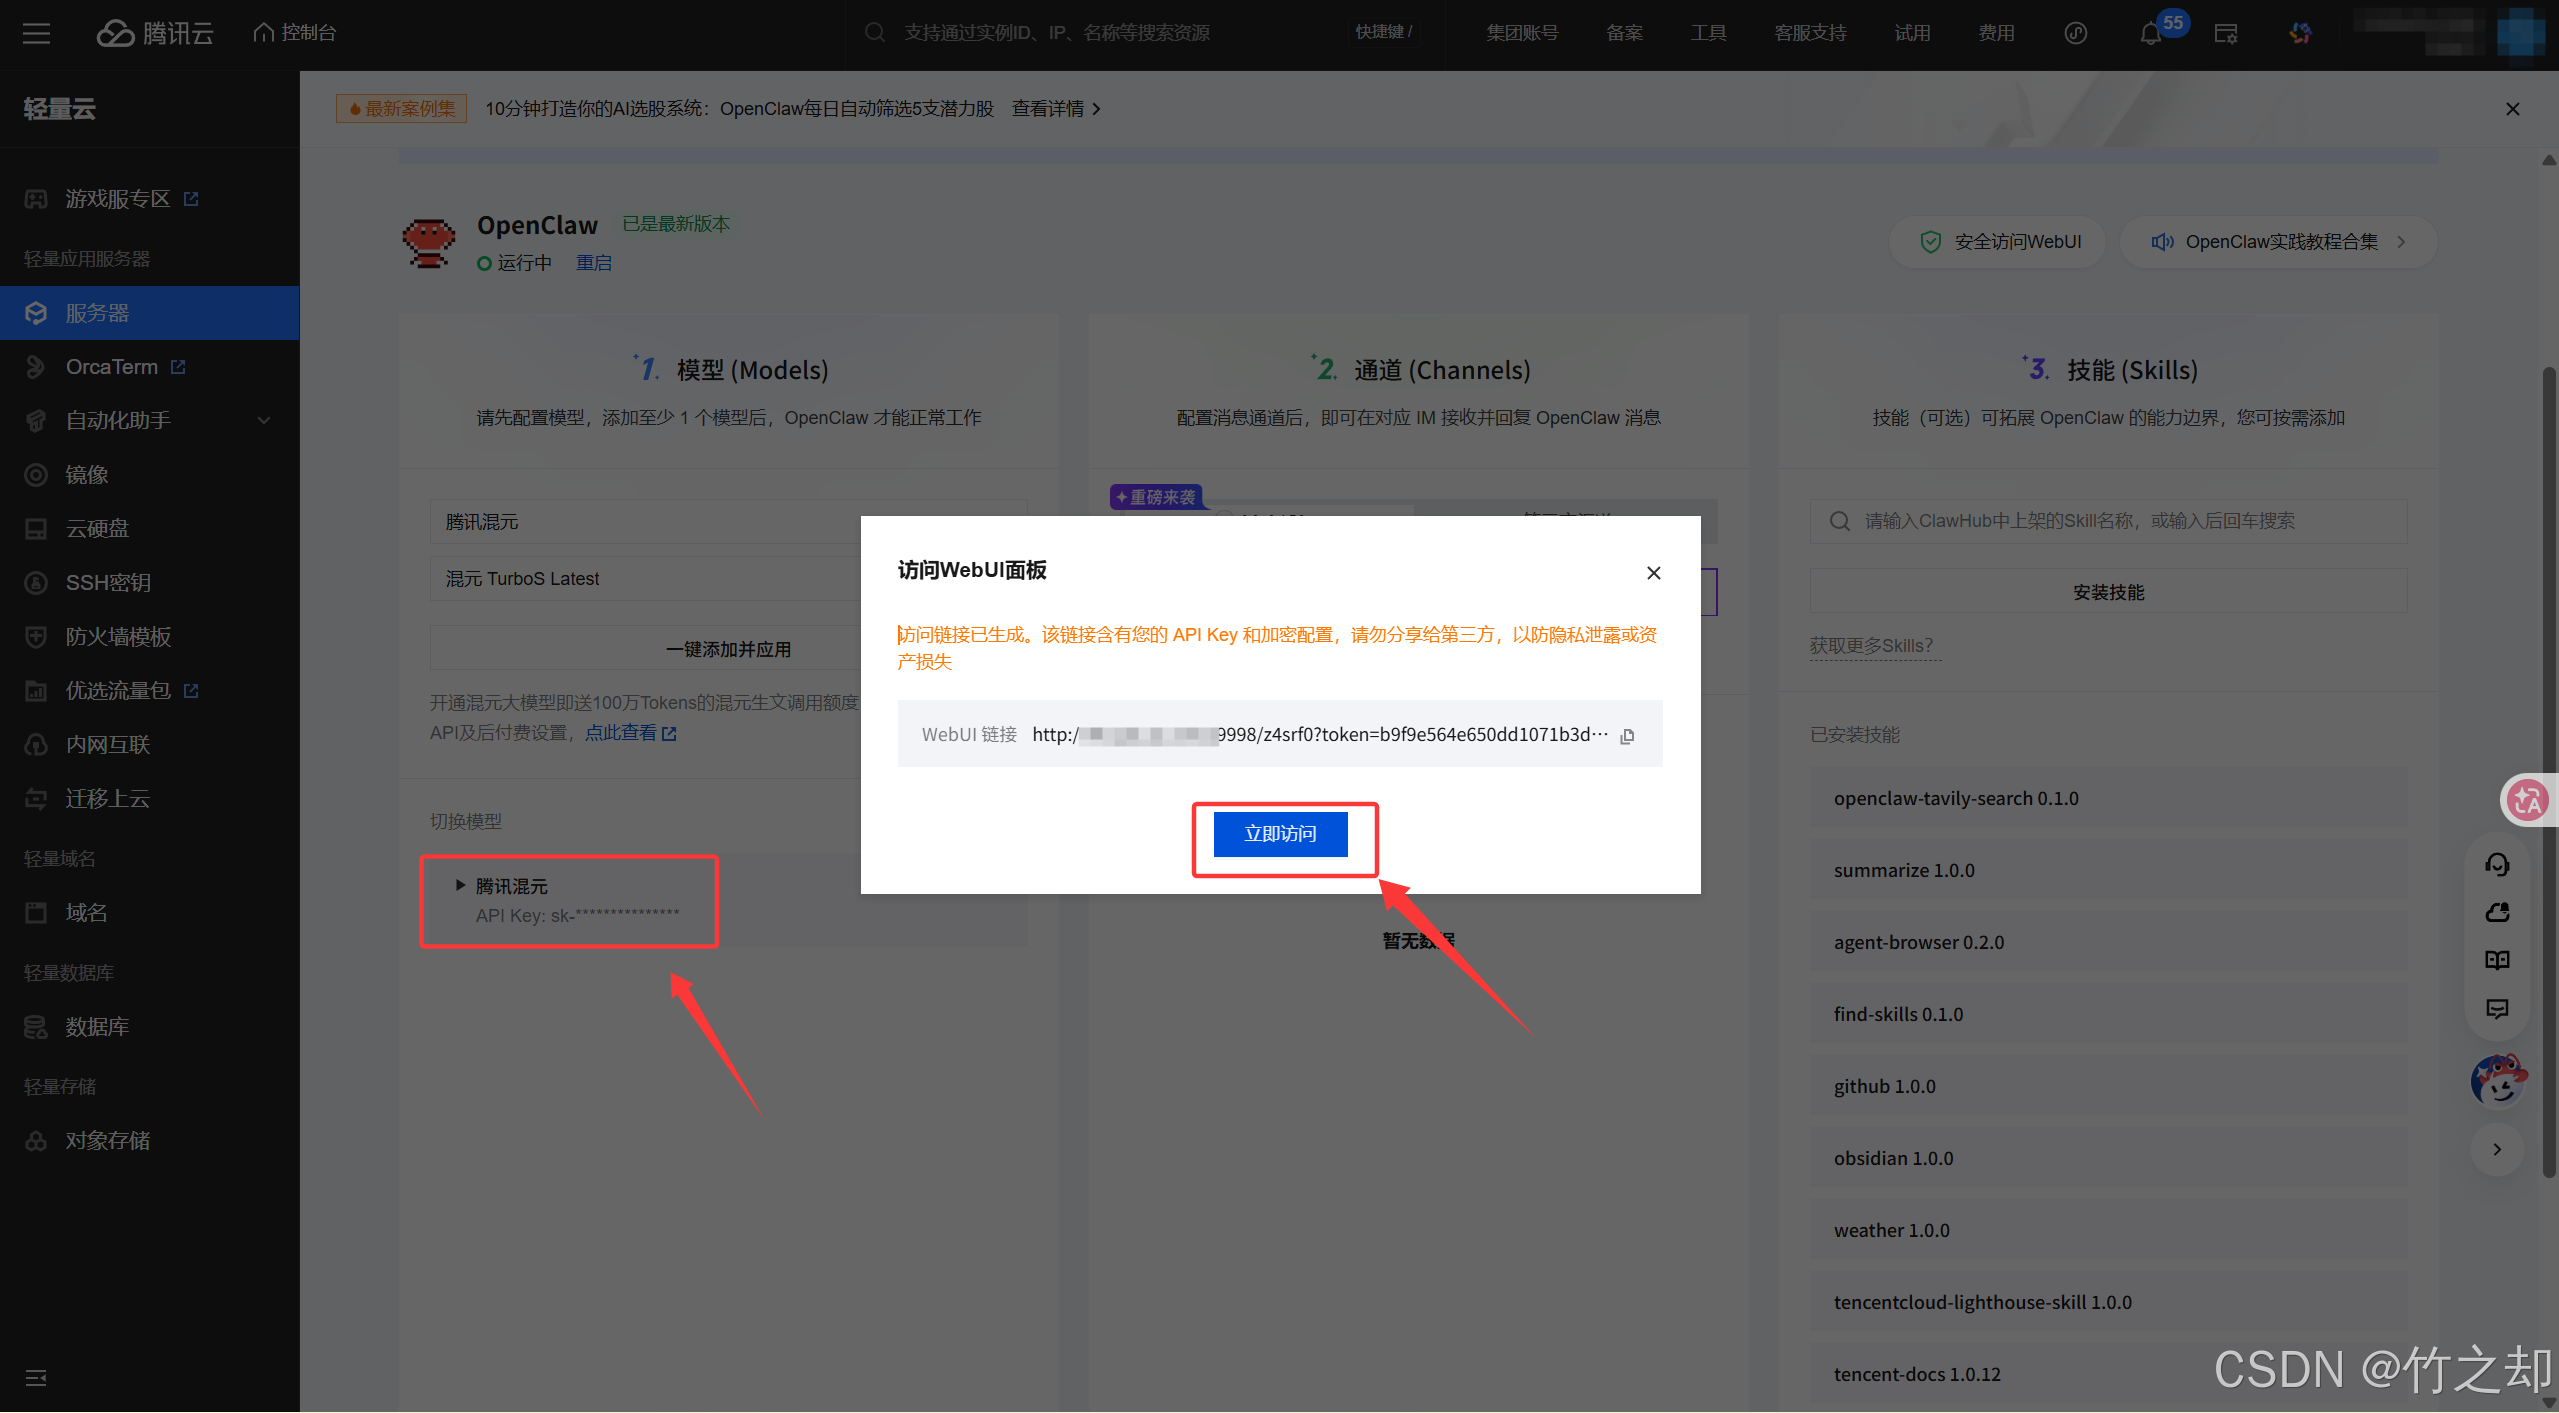Close the 访问WebUI面板 dialog
This screenshot has height=1413, width=2559.
click(x=1654, y=573)
